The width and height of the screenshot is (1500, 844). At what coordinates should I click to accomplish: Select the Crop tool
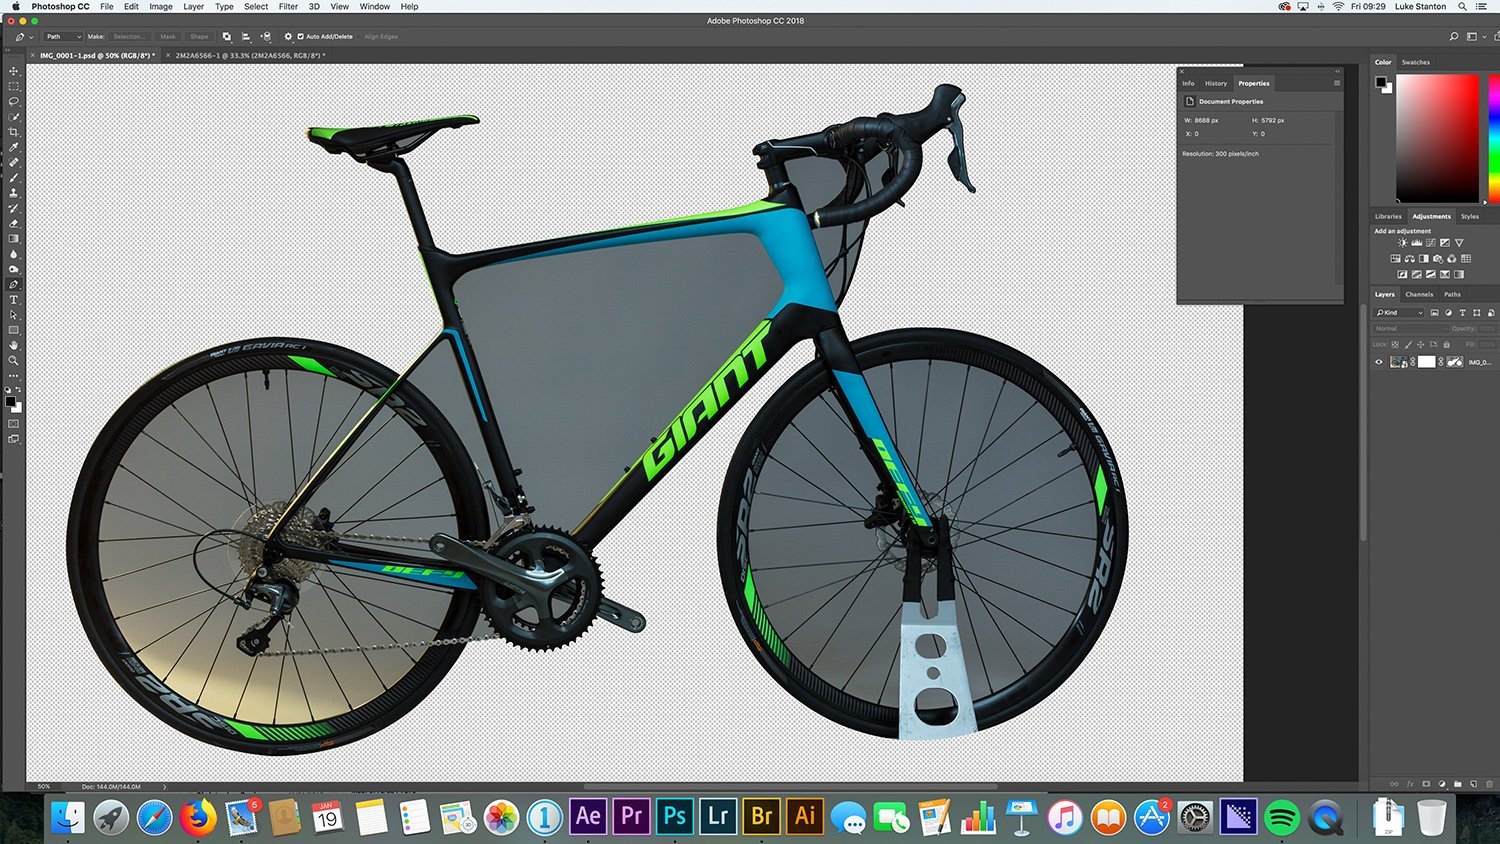tap(13, 129)
